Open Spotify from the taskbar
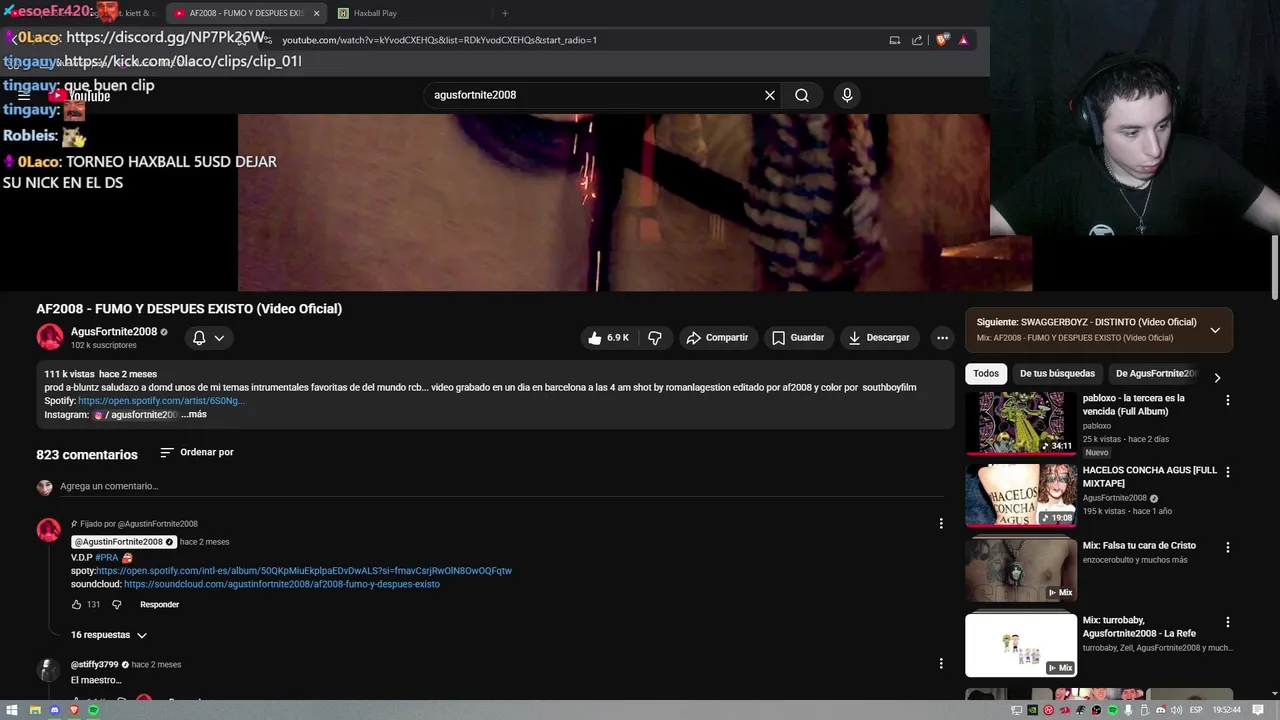This screenshot has width=1280, height=720. point(94,710)
